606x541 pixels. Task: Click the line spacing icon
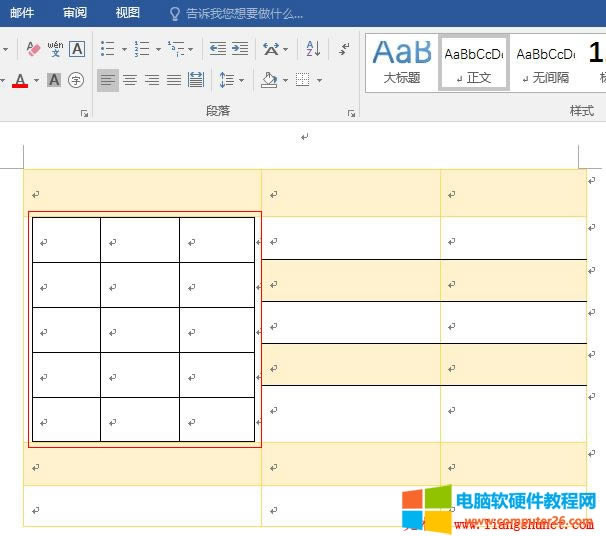pyautogui.click(x=226, y=80)
